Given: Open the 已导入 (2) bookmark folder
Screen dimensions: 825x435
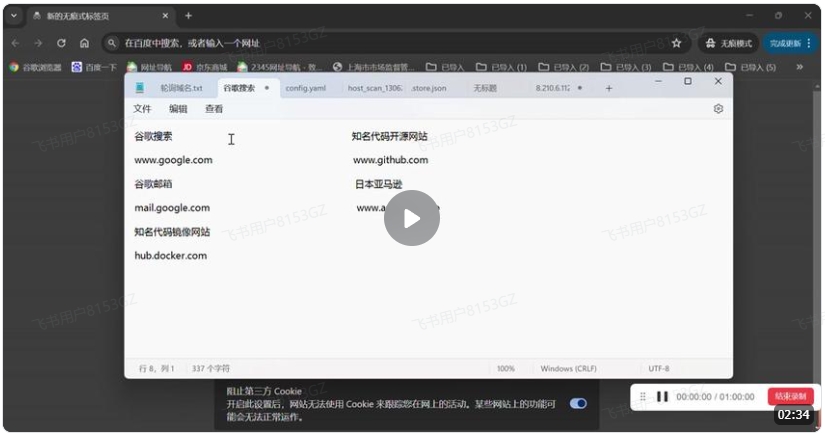Looking at the screenshot, I should 564,67.
